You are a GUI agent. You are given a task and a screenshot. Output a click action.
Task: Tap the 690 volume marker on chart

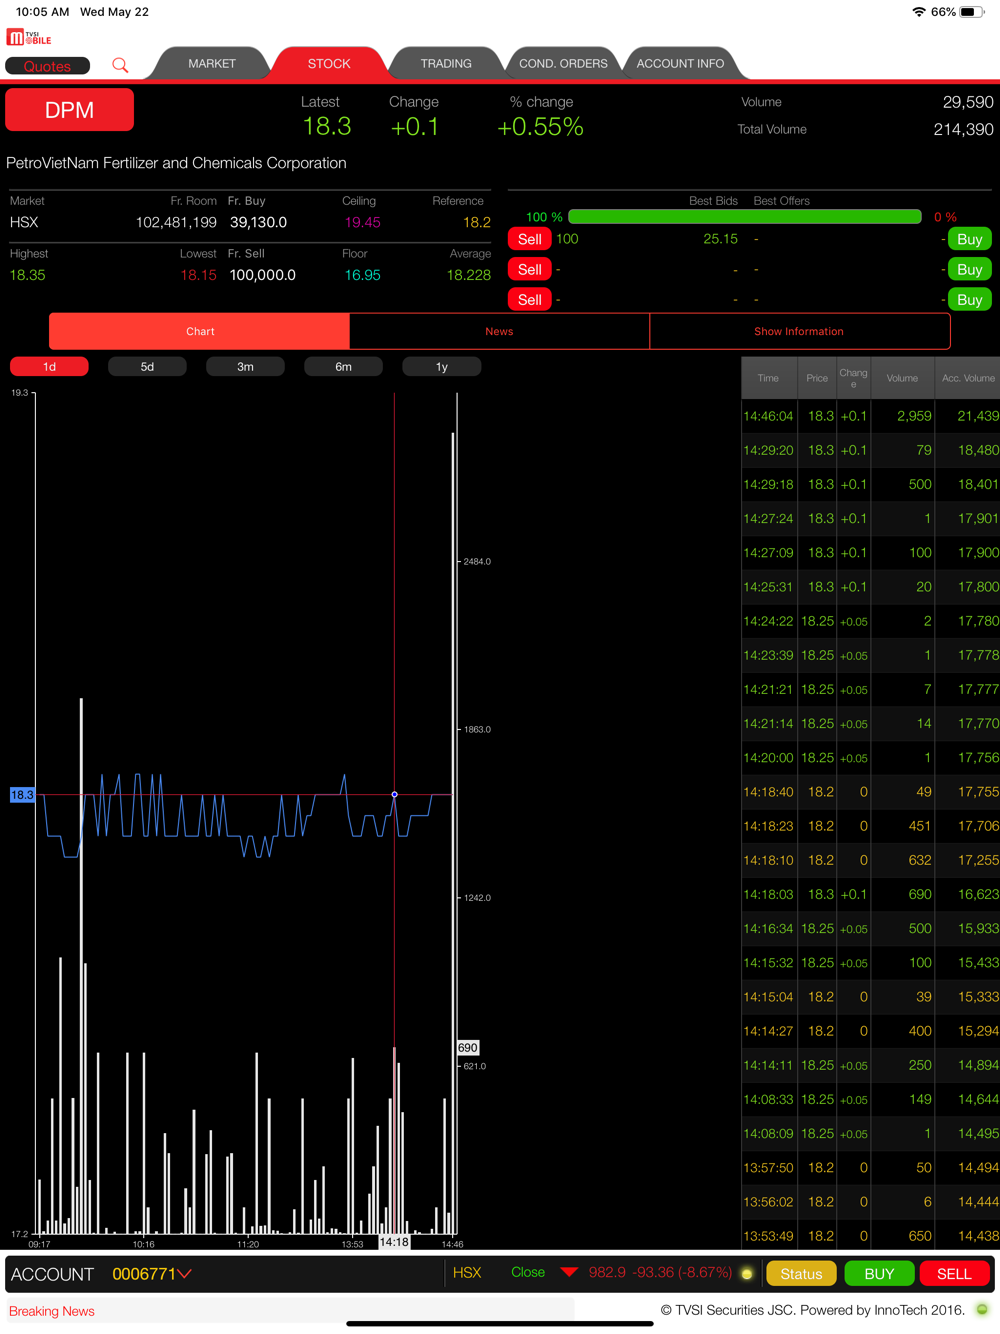pyautogui.click(x=468, y=1048)
